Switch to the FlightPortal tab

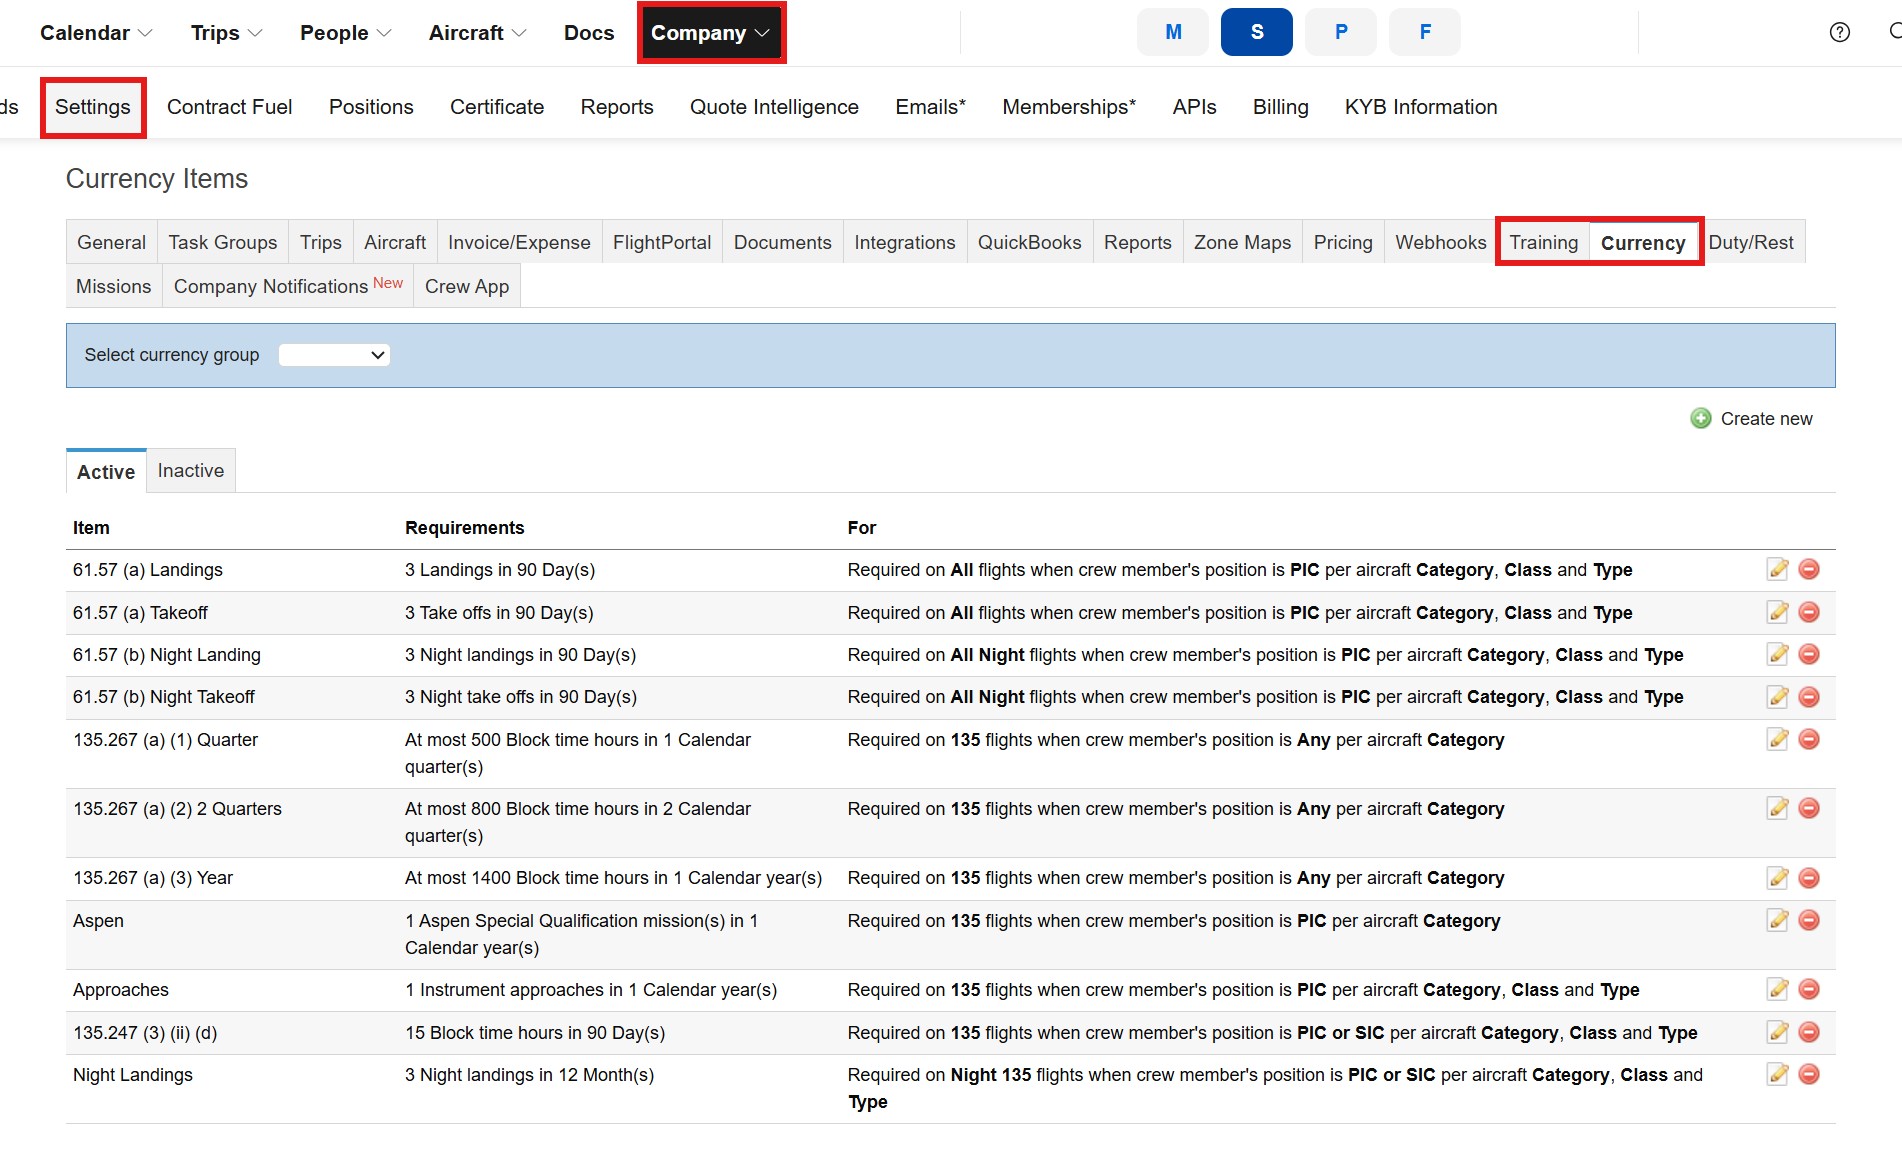[x=662, y=242]
